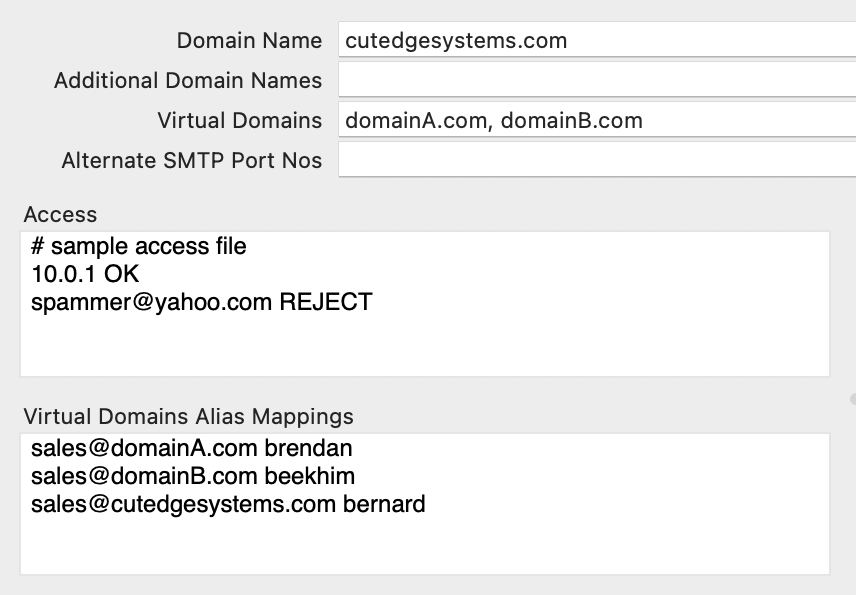This screenshot has width=856, height=595.
Task: Click blank area in Alias Mappings box
Action: pos(424,545)
